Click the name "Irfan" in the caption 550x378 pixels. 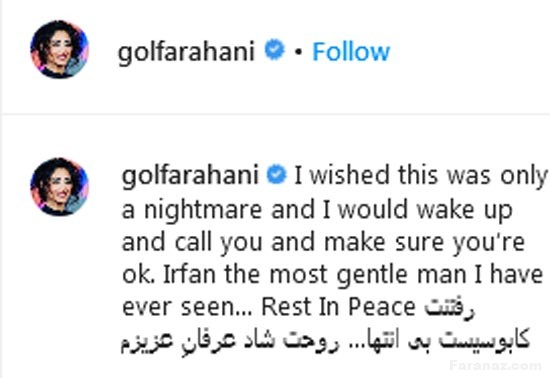(189, 274)
